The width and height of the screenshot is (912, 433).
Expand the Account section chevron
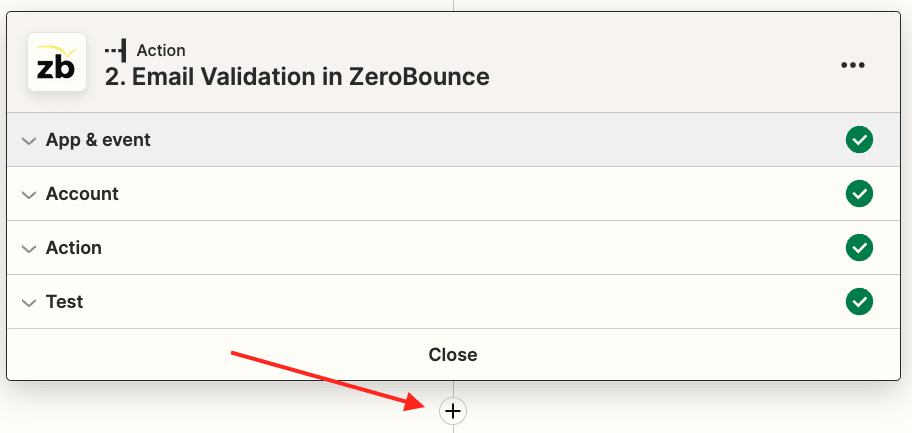click(x=28, y=195)
